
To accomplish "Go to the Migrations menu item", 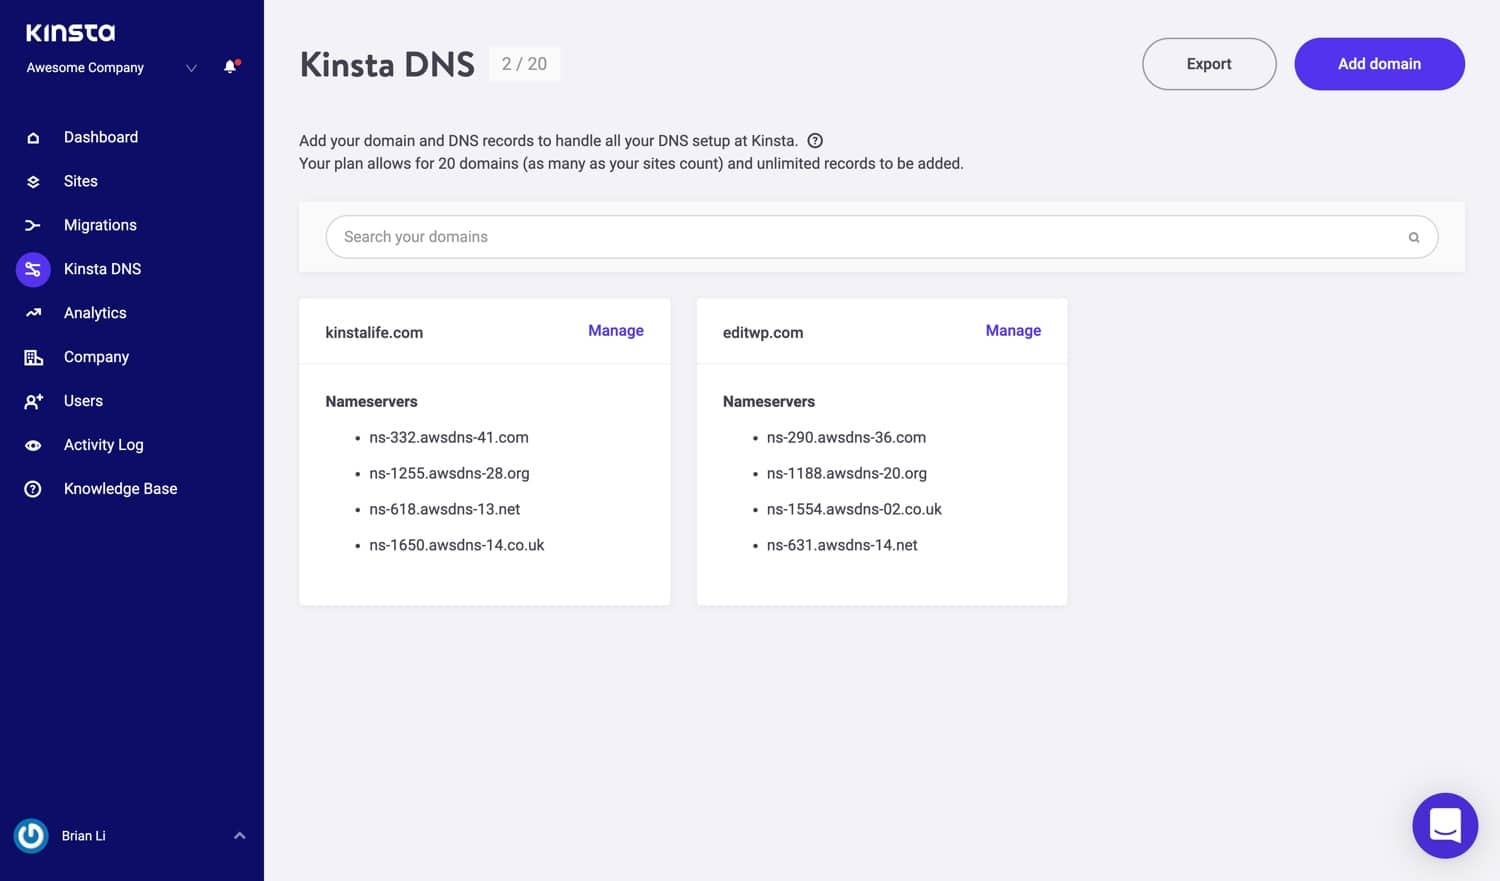I will tap(100, 225).
